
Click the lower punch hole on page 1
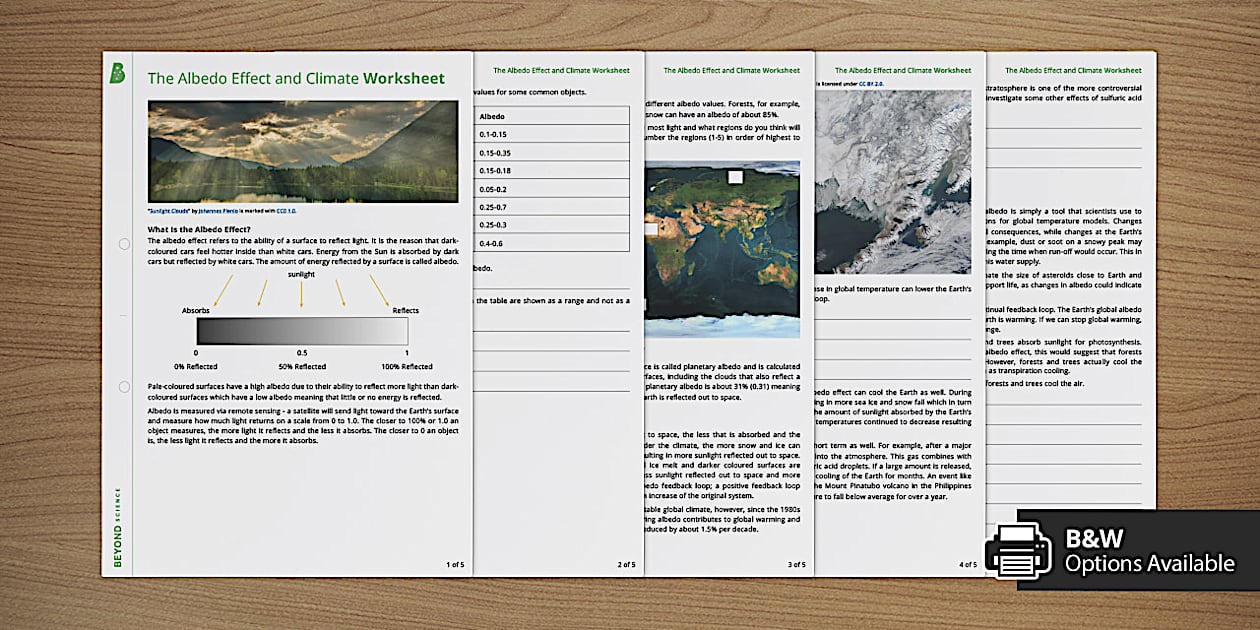coord(124,386)
